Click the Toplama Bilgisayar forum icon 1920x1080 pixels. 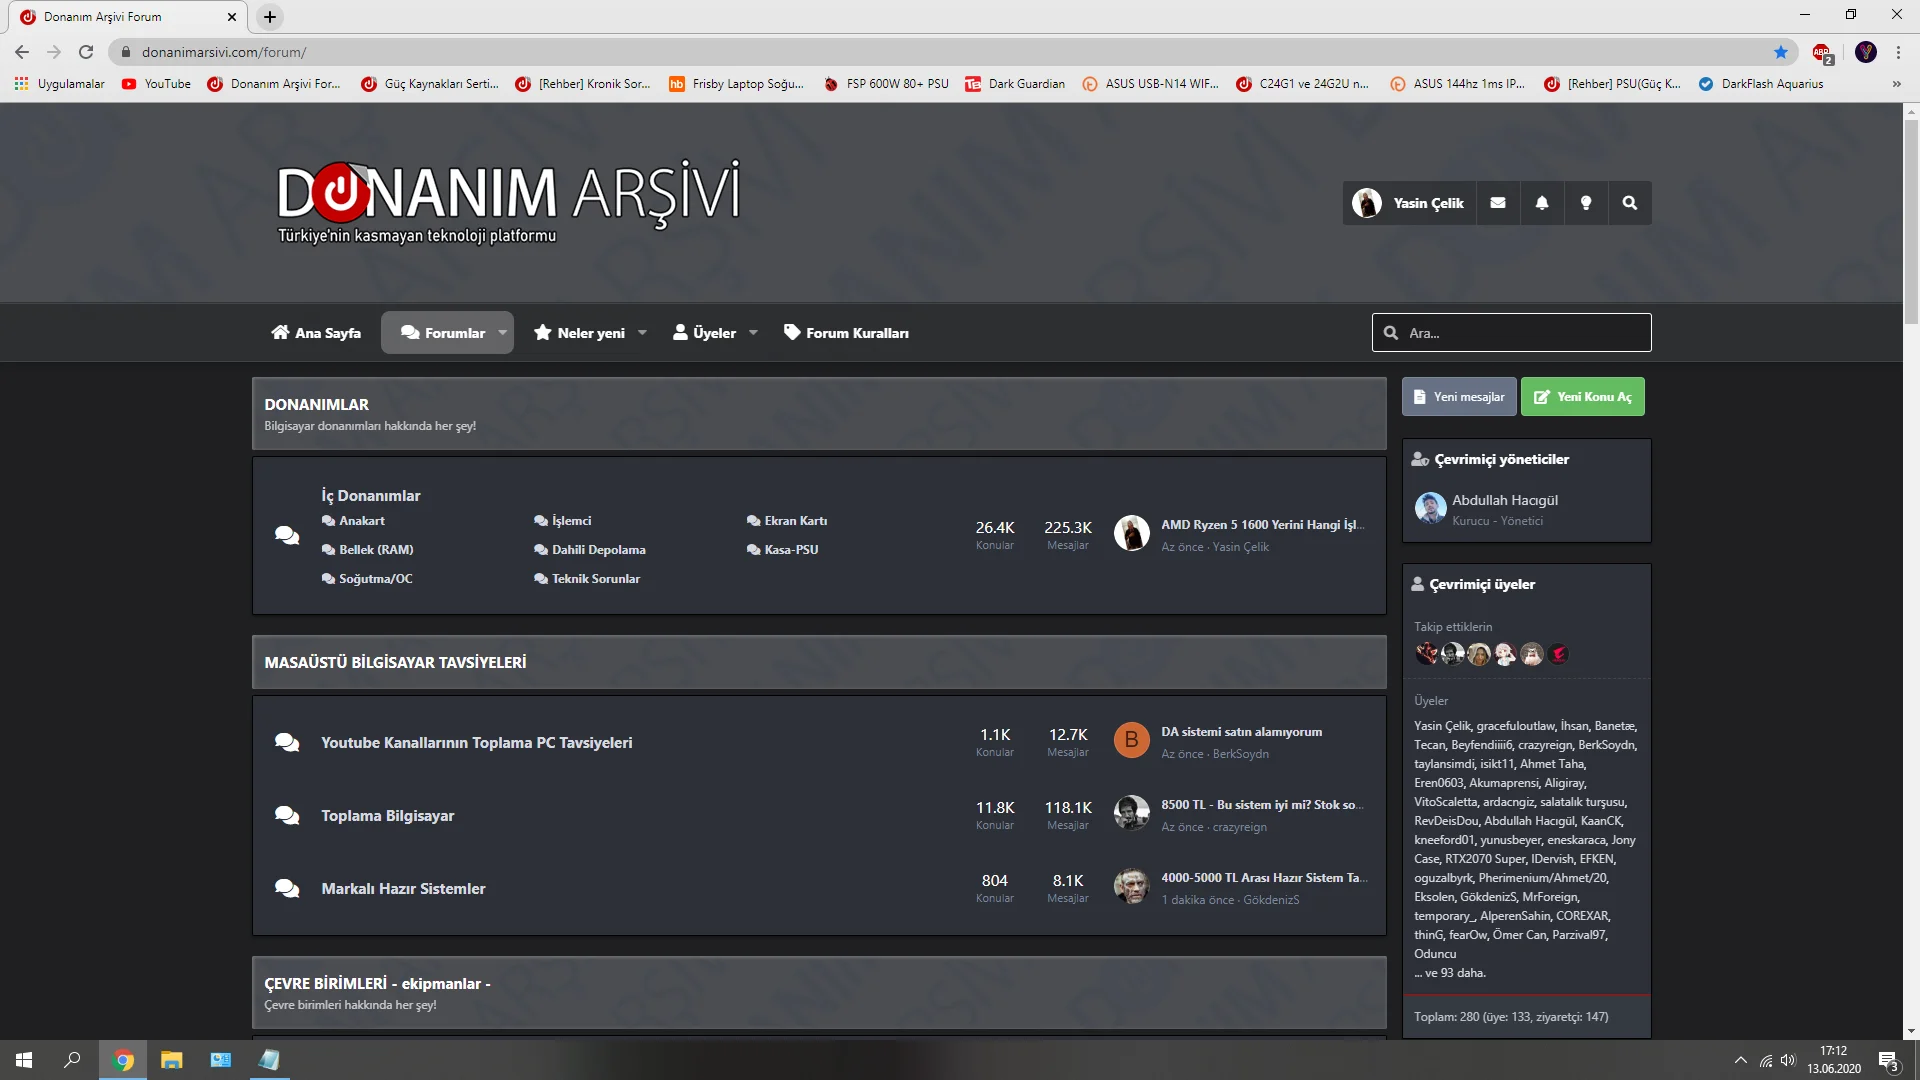[x=287, y=816]
